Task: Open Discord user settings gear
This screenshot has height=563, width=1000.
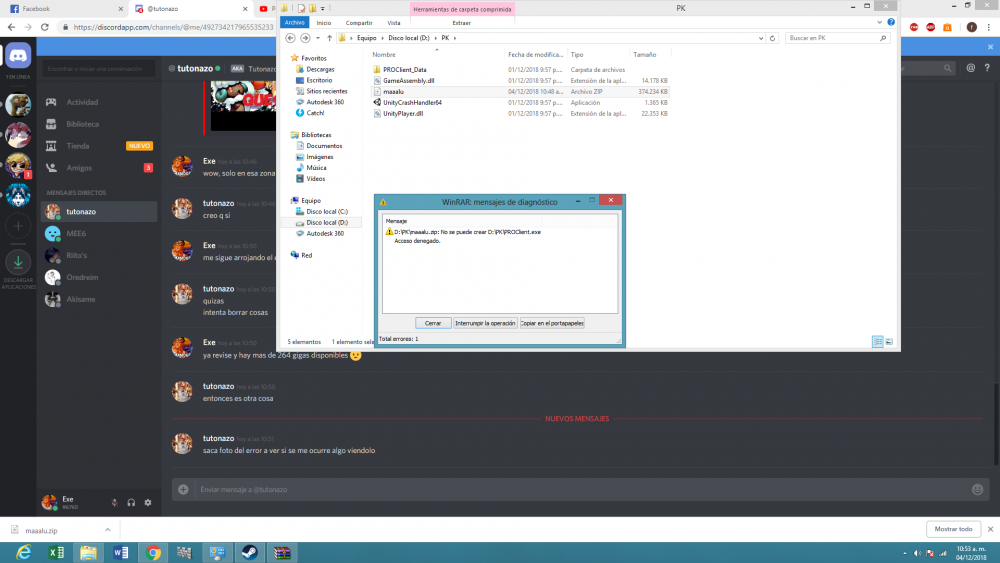Action: (148, 502)
